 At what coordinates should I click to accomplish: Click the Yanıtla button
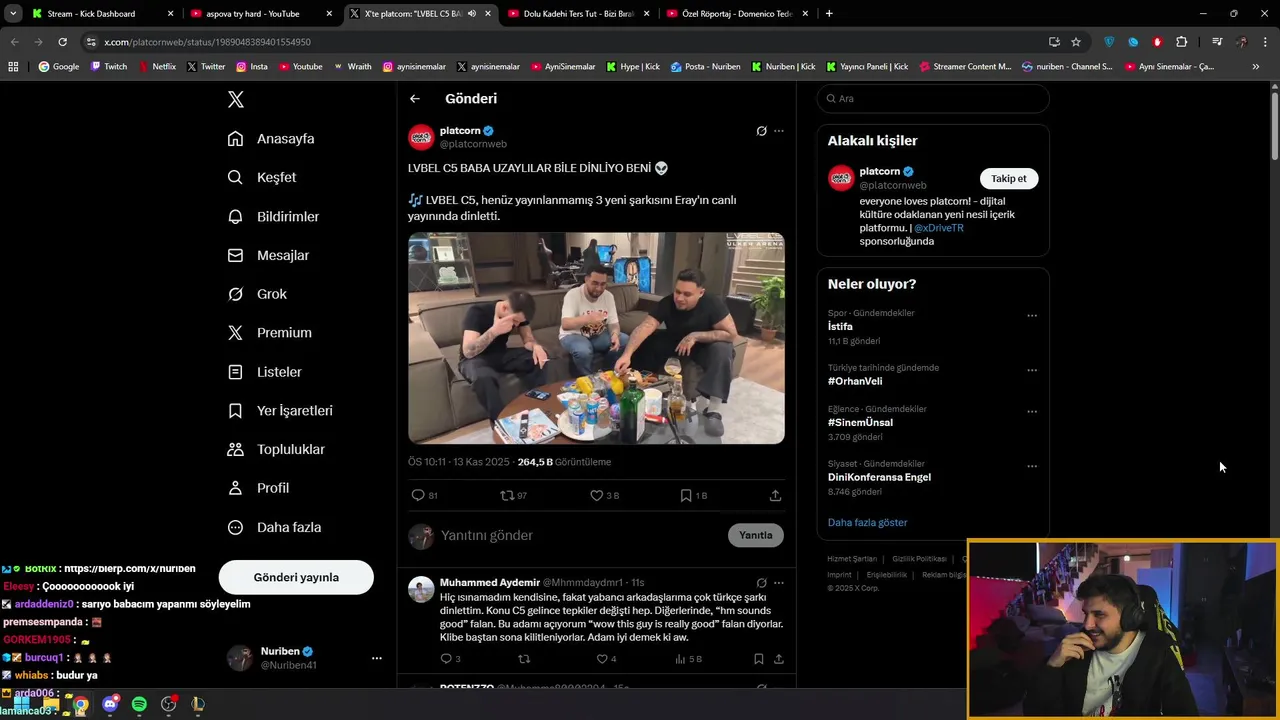click(x=756, y=535)
